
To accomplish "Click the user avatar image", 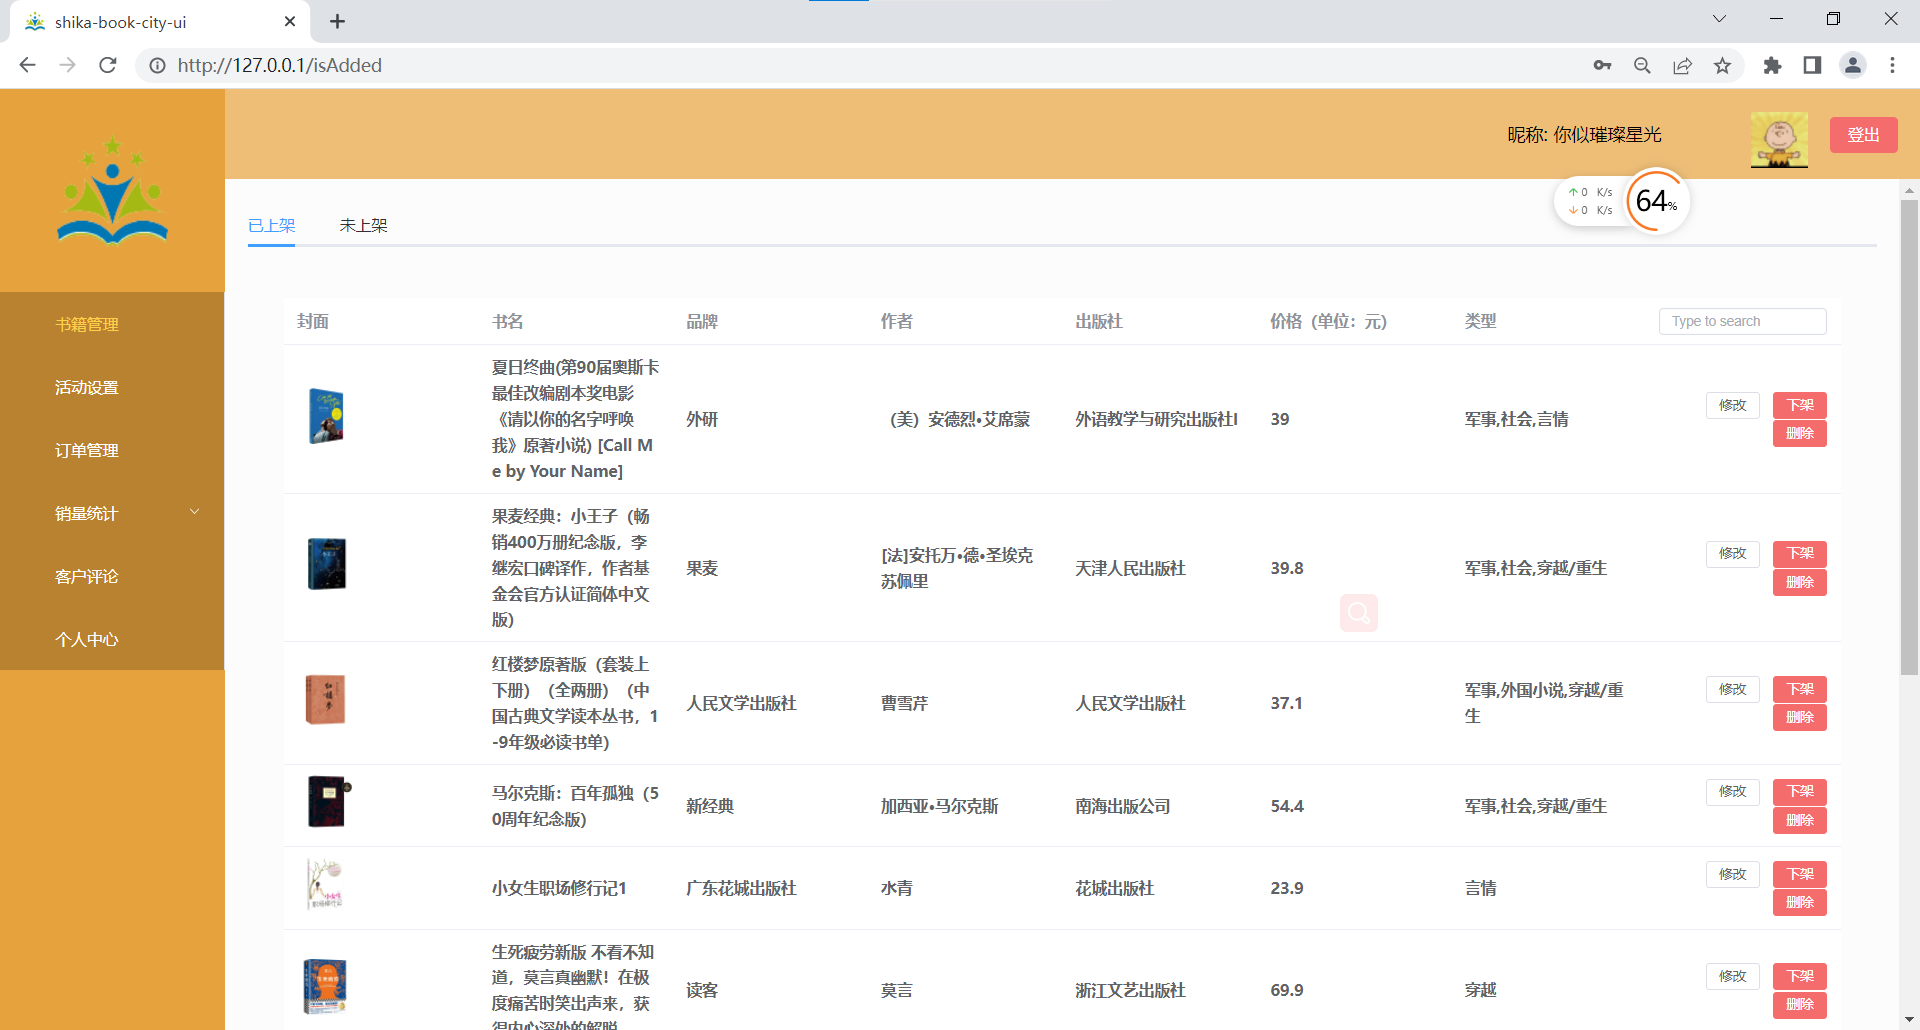I will click(1780, 139).
